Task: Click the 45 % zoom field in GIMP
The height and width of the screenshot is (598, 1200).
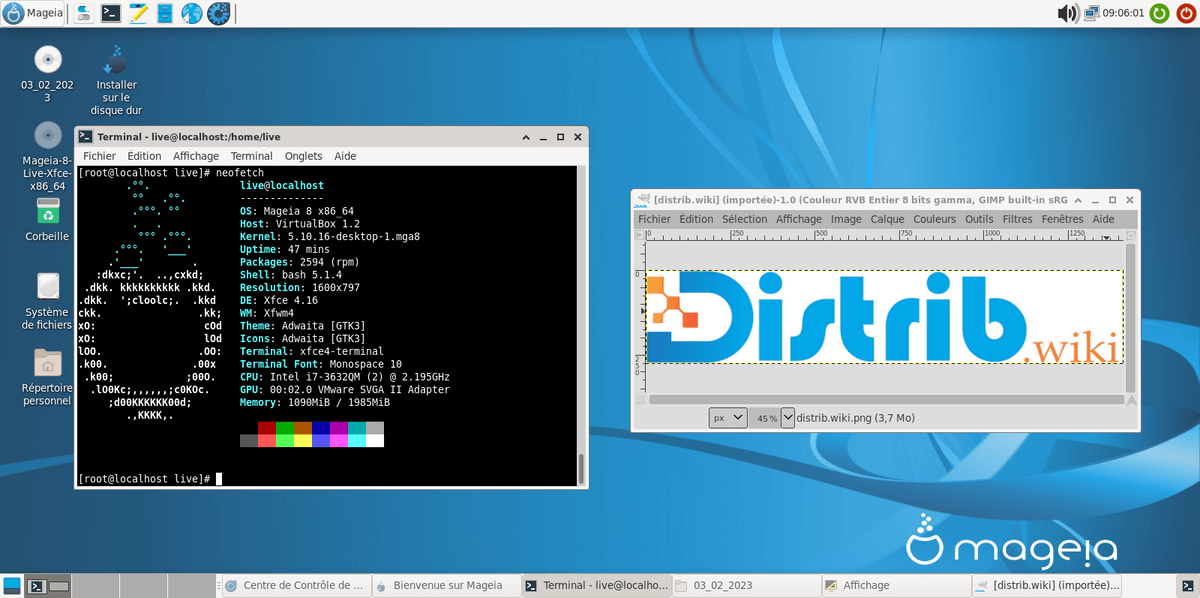Action: click(x=765, y=417)
